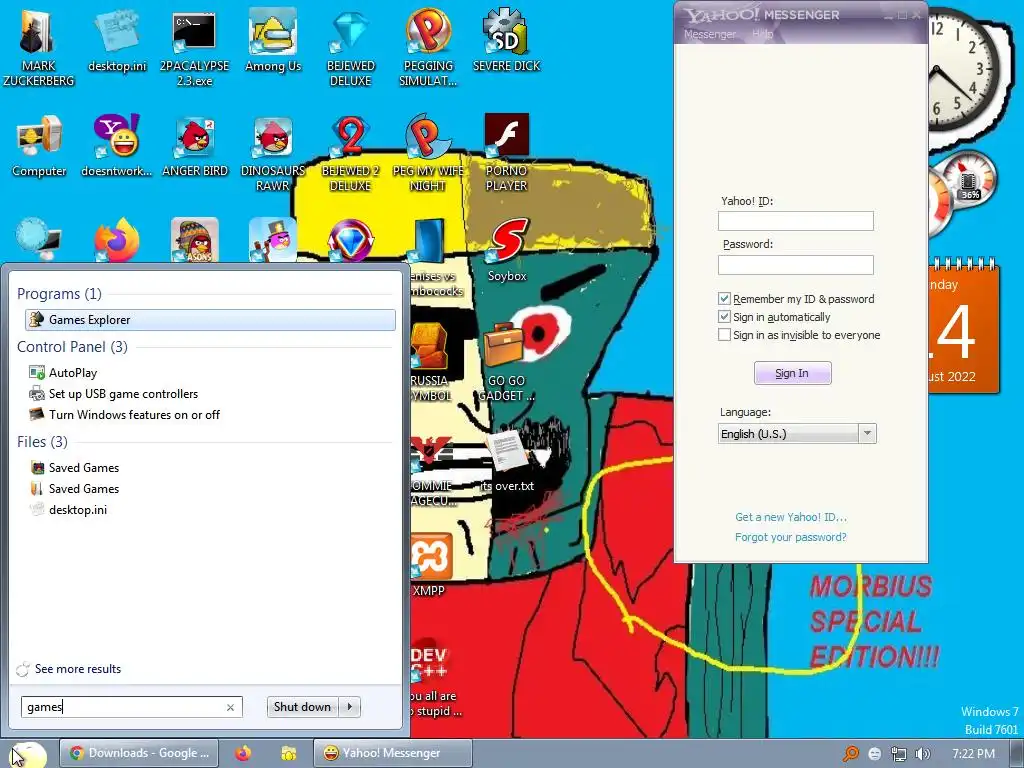Select the Computer desktop icon

pos(39,145)
